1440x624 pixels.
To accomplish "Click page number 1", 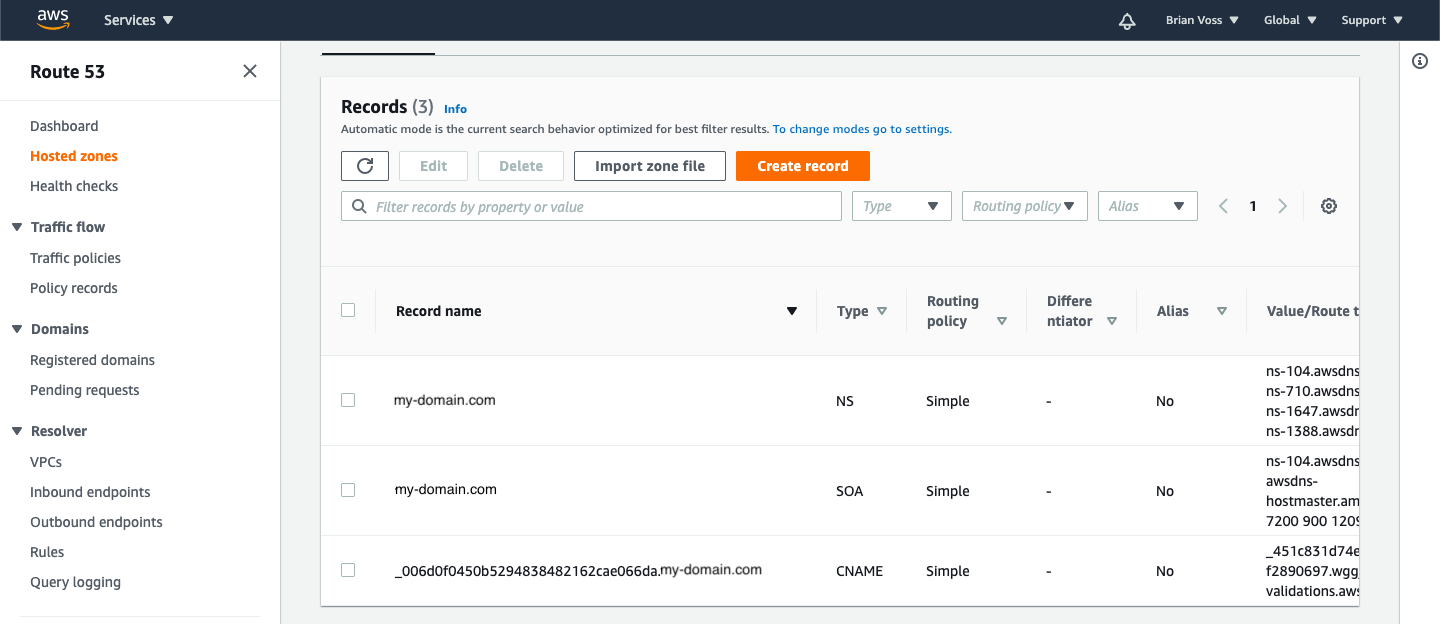I will click(1253, 206).
